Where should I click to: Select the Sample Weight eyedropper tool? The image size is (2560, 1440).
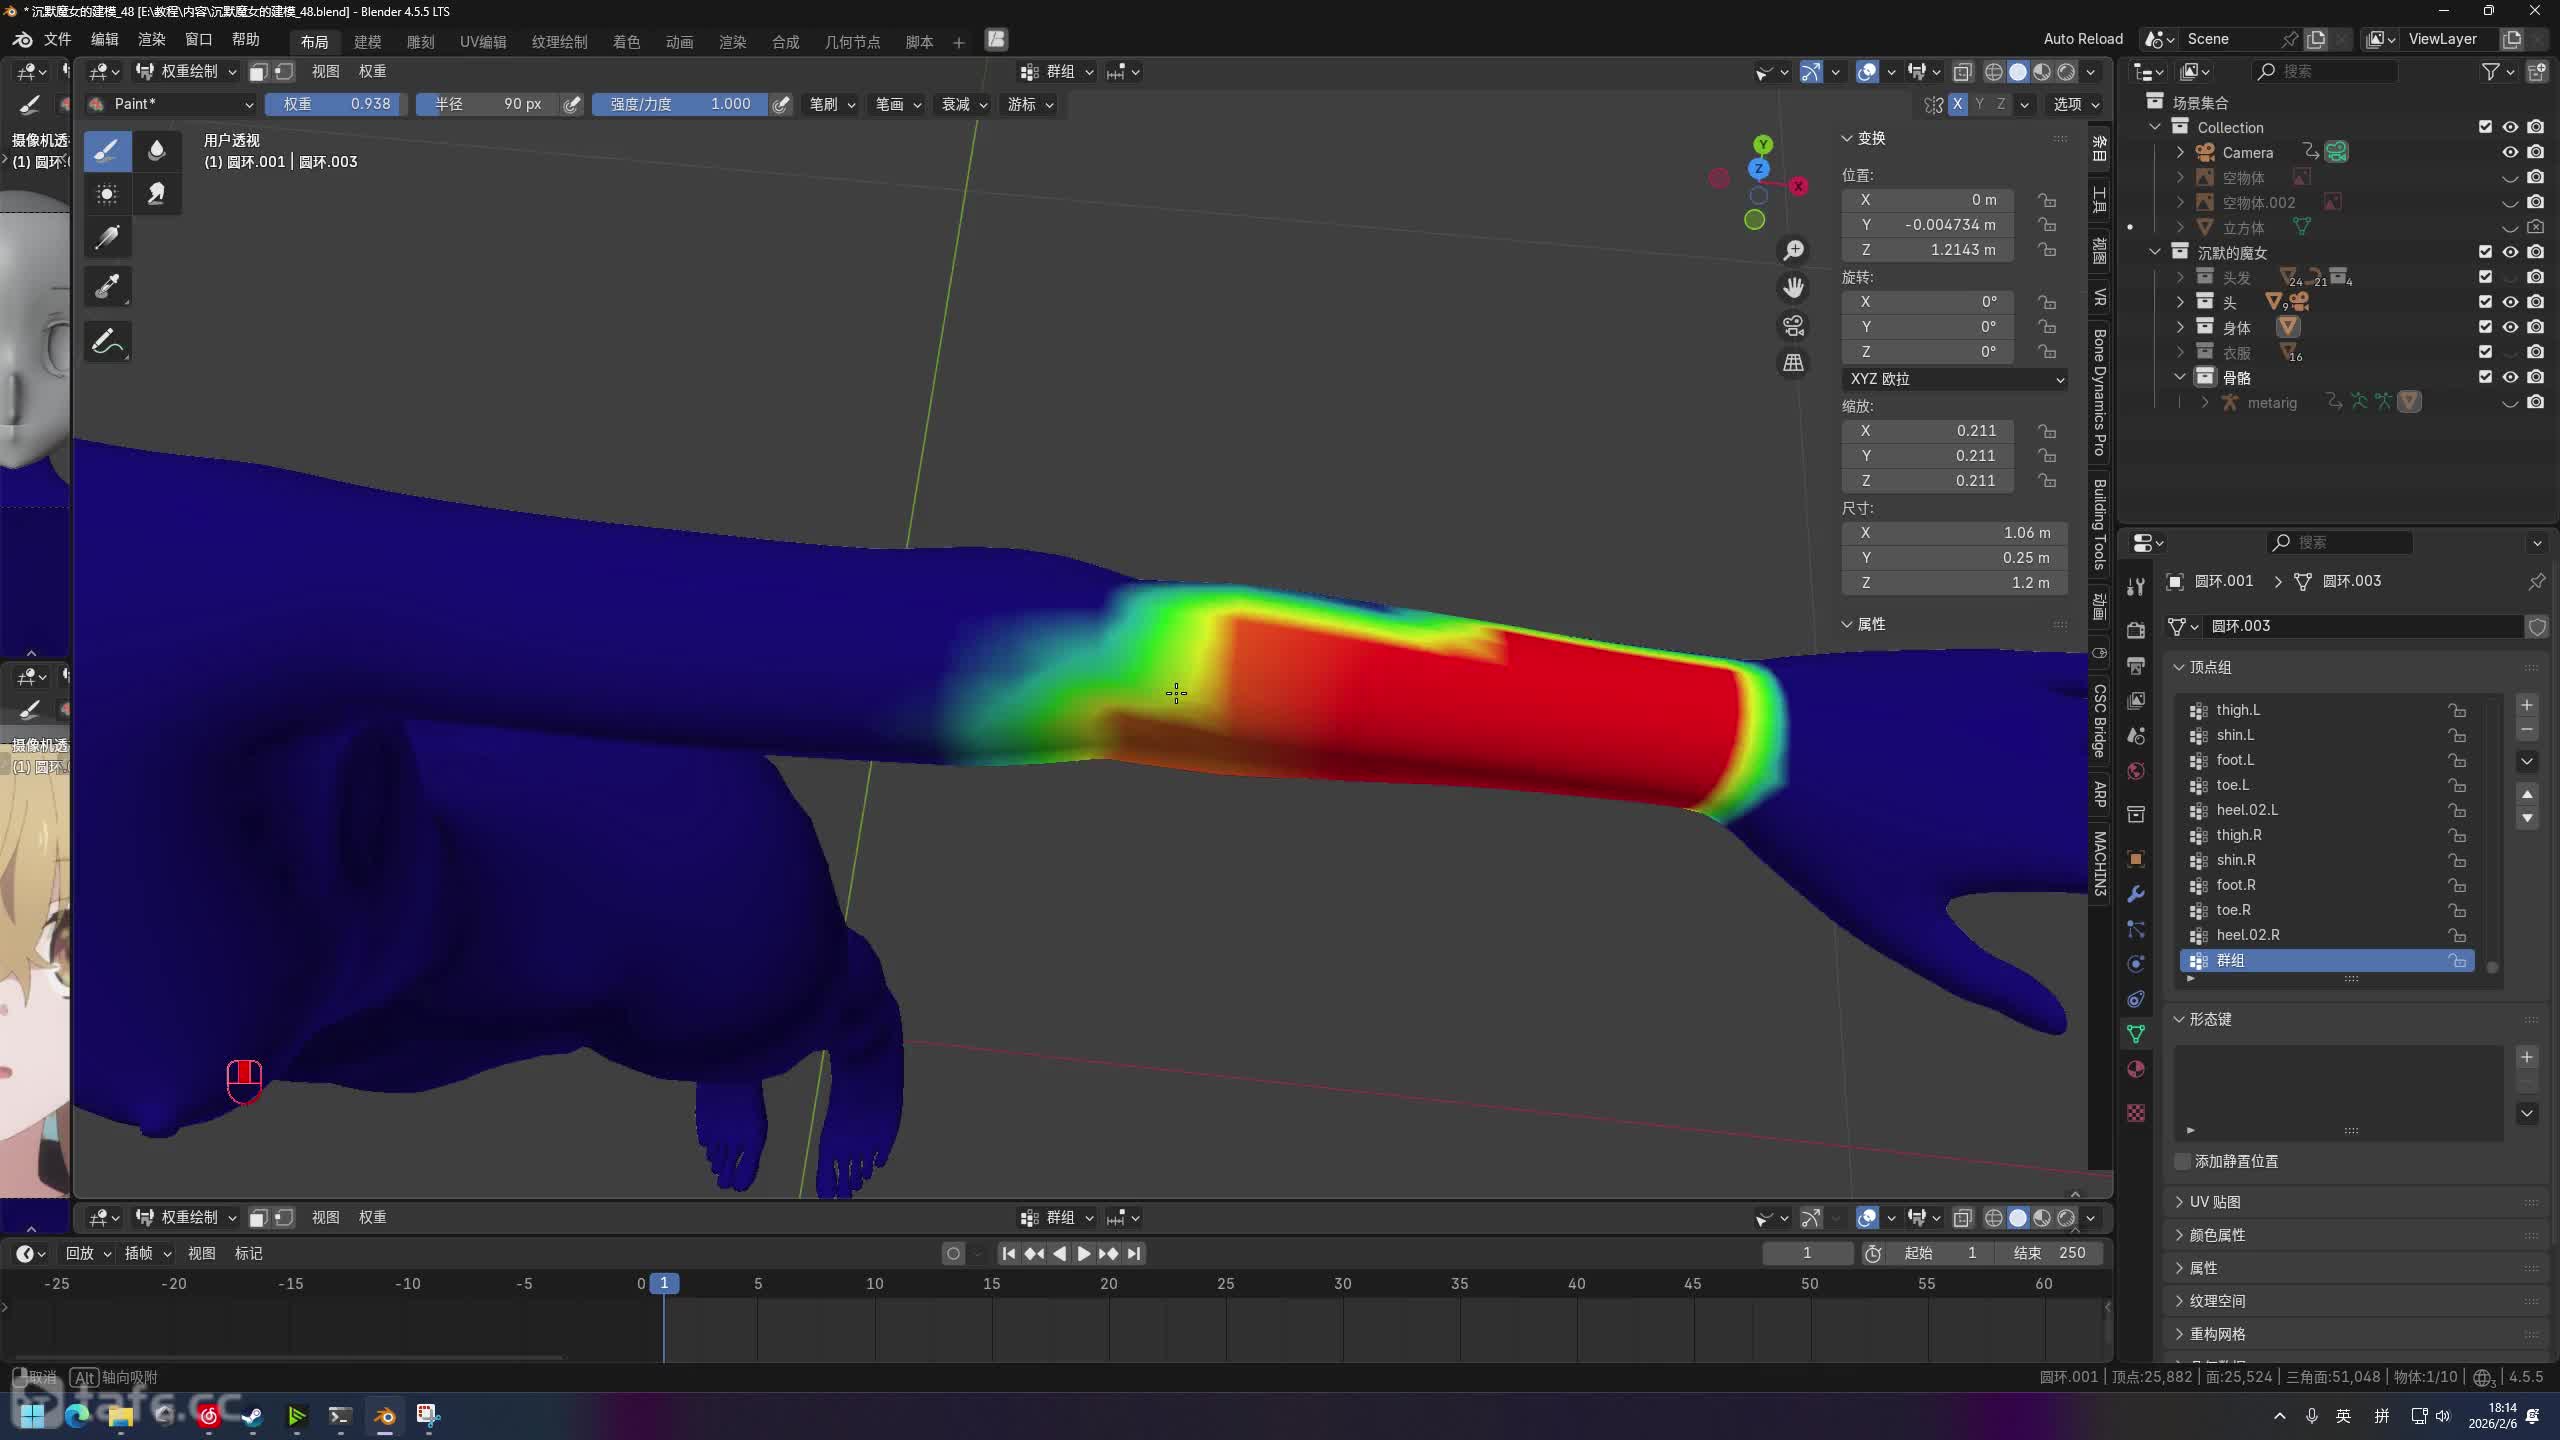pyautogui.click(x=107, y=287)
